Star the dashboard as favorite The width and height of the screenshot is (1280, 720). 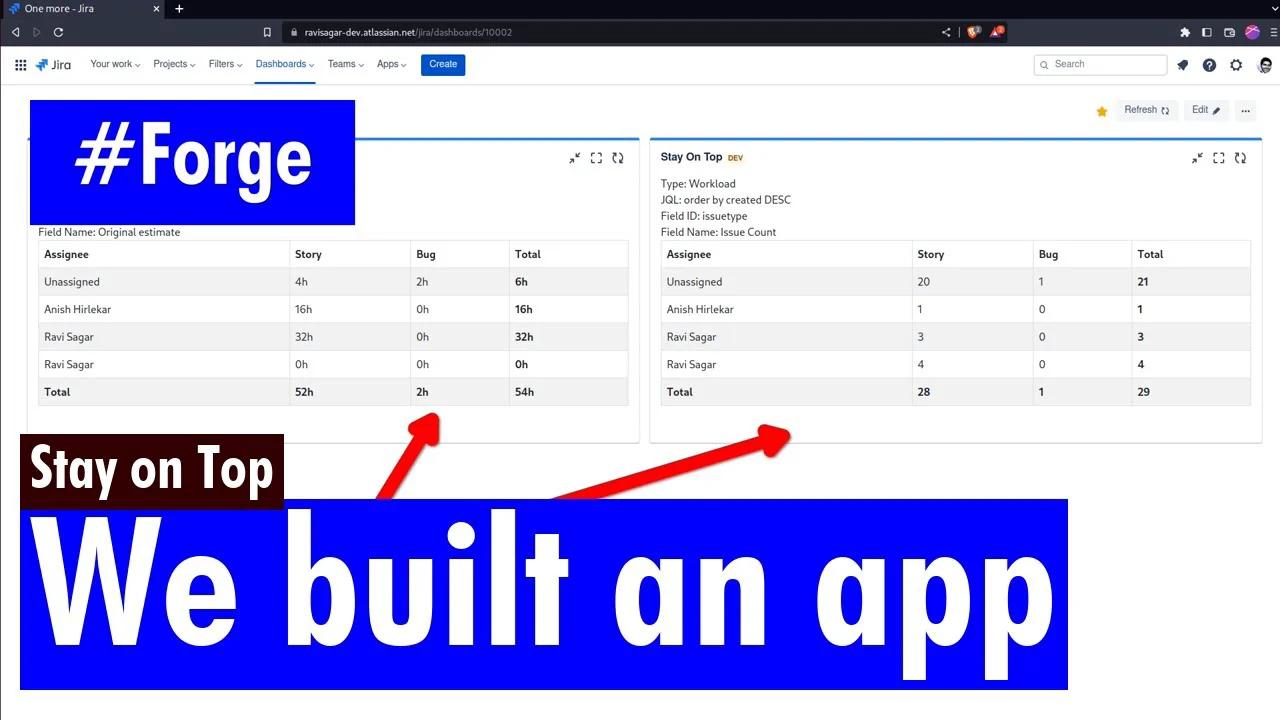[x=1101, y=111]
